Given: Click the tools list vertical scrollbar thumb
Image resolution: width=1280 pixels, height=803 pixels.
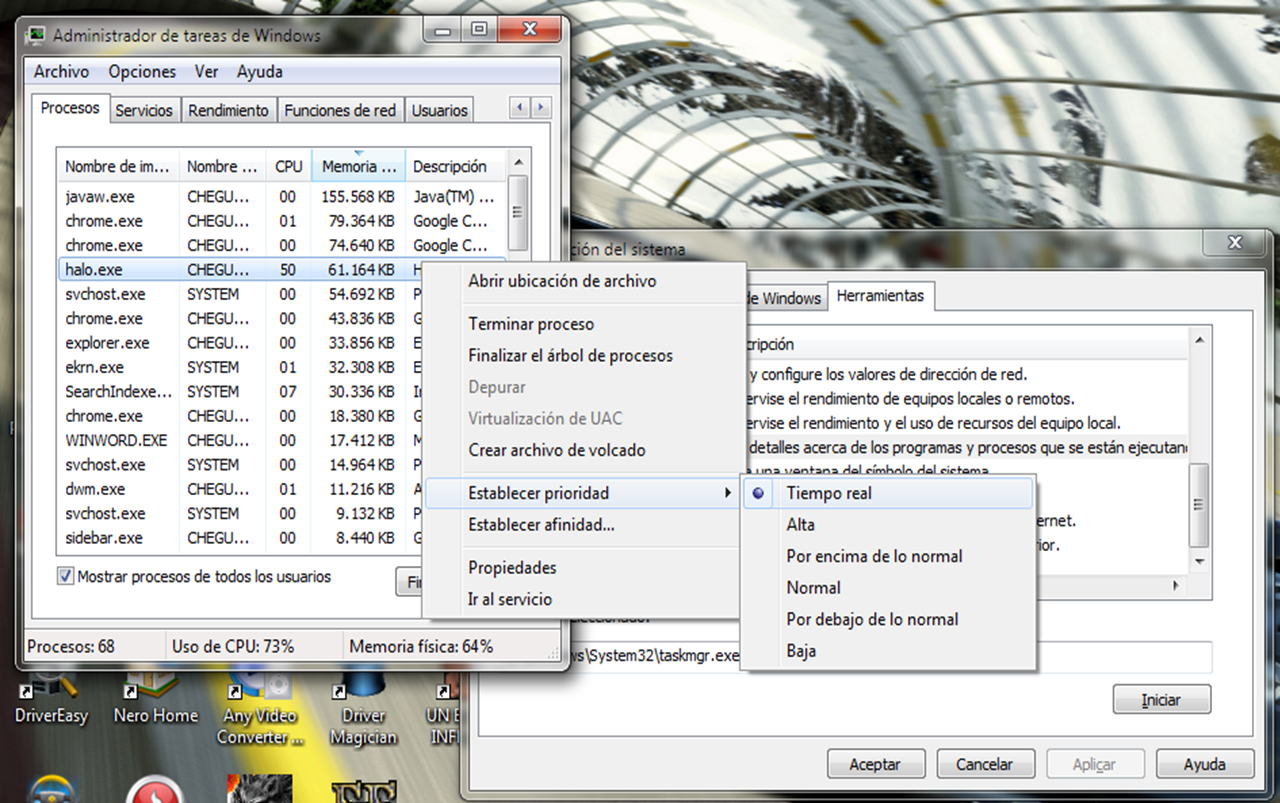Looking at the screenshot, I should click(x=1199, y=504).
